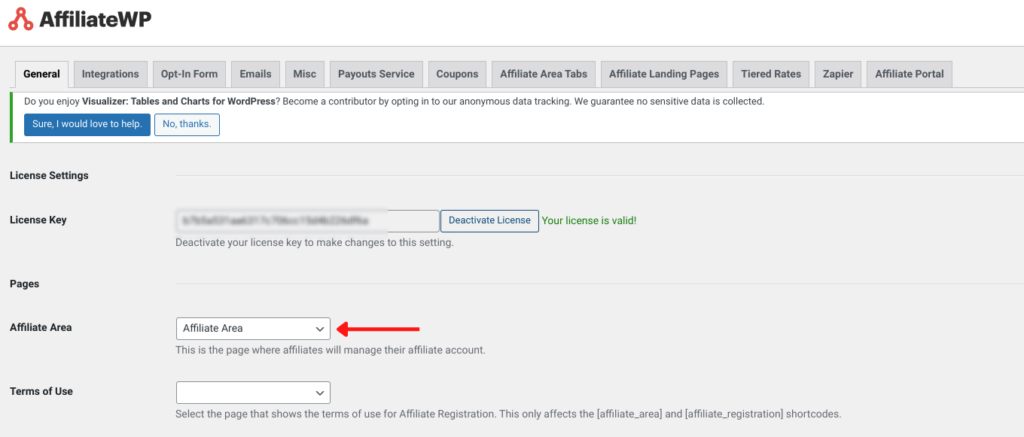Click 'Deactivate your license key' help text
Viewport: 1024px width, 437px height.
point(314,243)
